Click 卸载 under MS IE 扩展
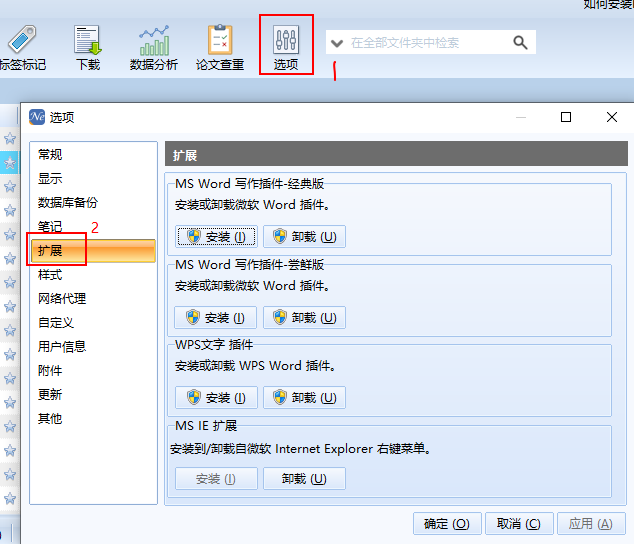This screenshot has width=634, height=544. coord(304,479)
